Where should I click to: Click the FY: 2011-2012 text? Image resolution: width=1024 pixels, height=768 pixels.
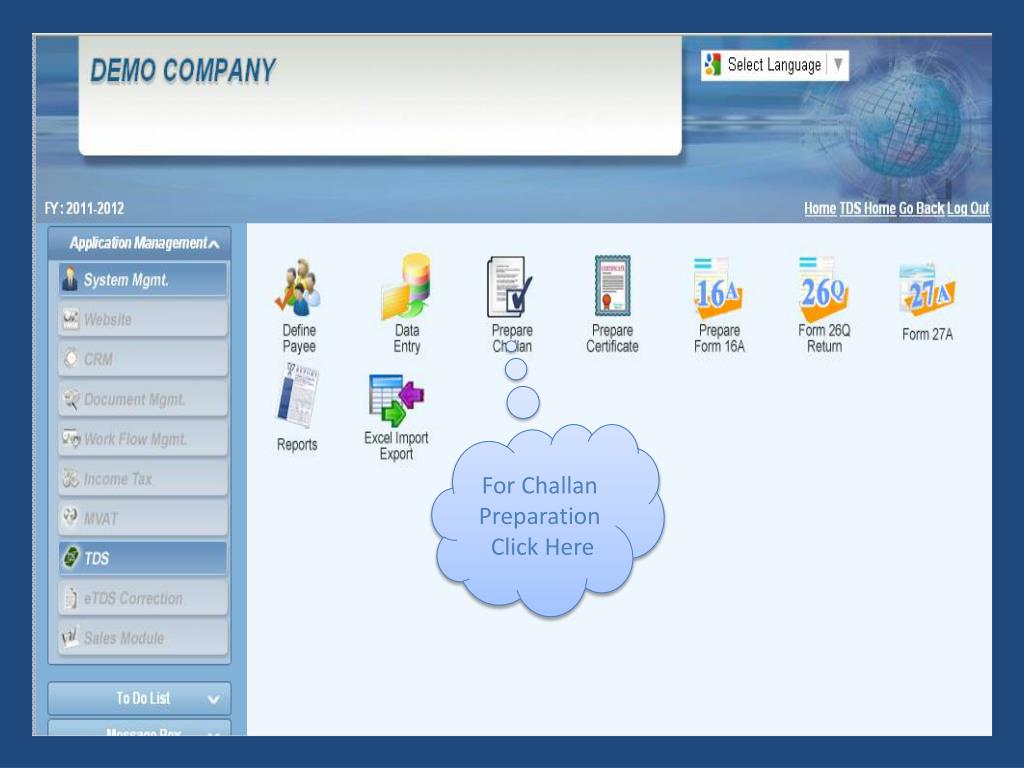click(x=84, y=208)
